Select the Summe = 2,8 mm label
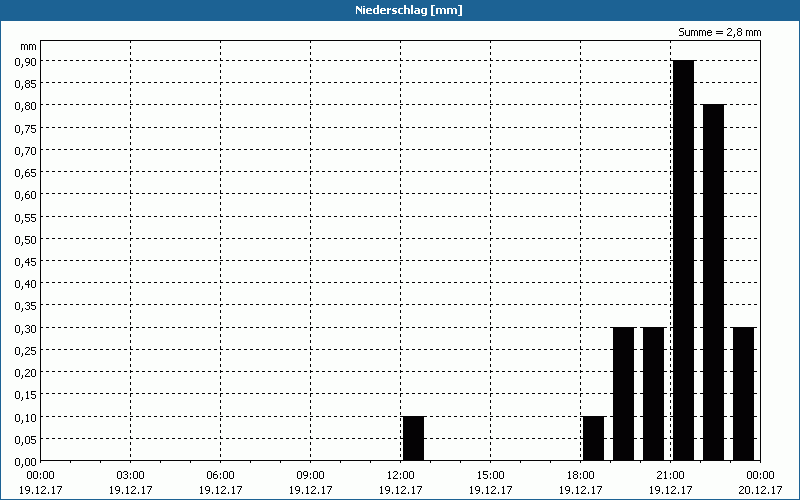800x500 pixels. click(x=719, y=32)
